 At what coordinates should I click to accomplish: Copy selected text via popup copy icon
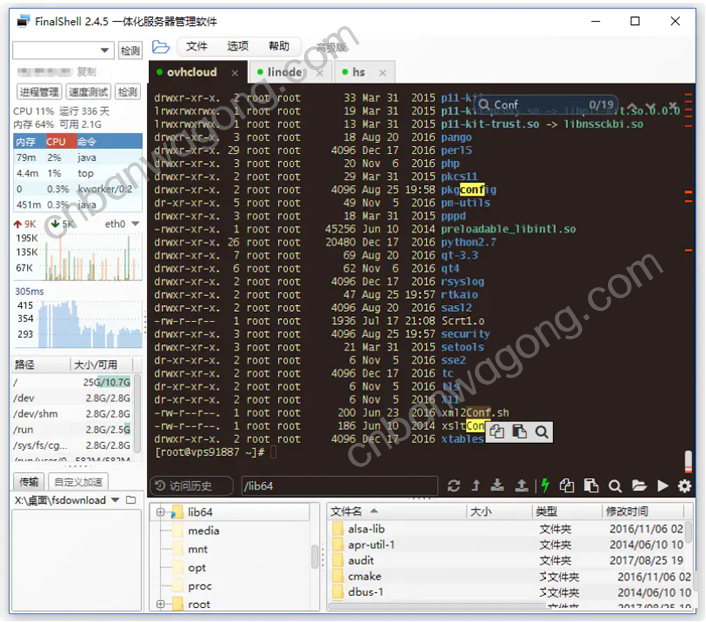pos(497,432)
